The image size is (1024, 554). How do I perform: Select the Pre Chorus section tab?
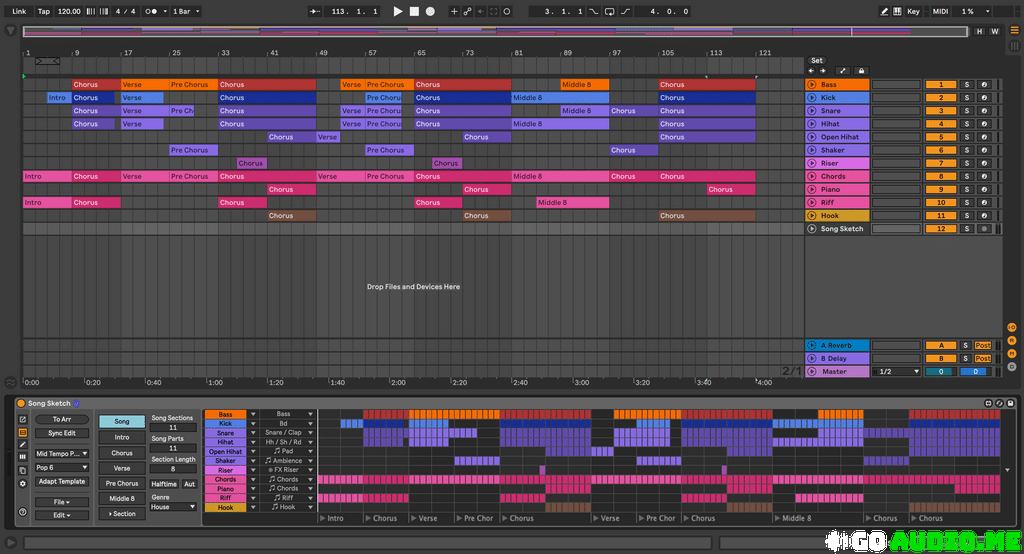pos(121,483)
